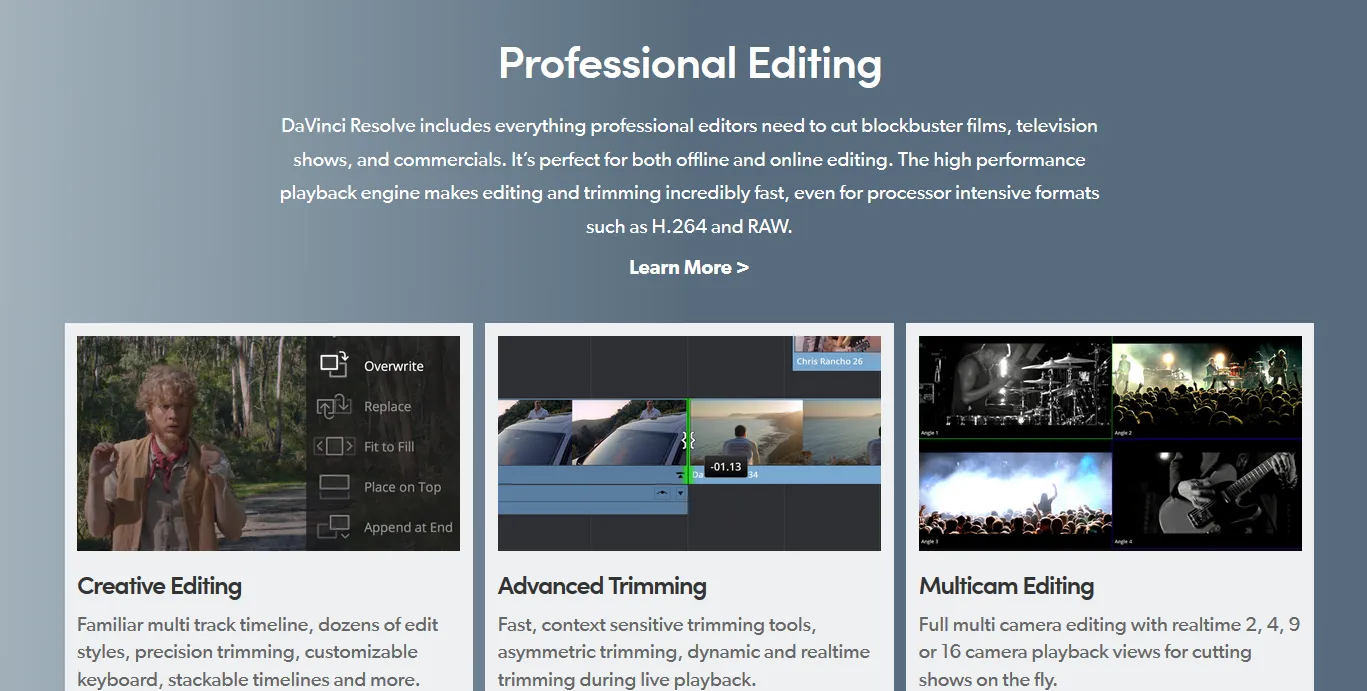
Task: Click the Creative Editing card image
Action: tap(268, 443)
